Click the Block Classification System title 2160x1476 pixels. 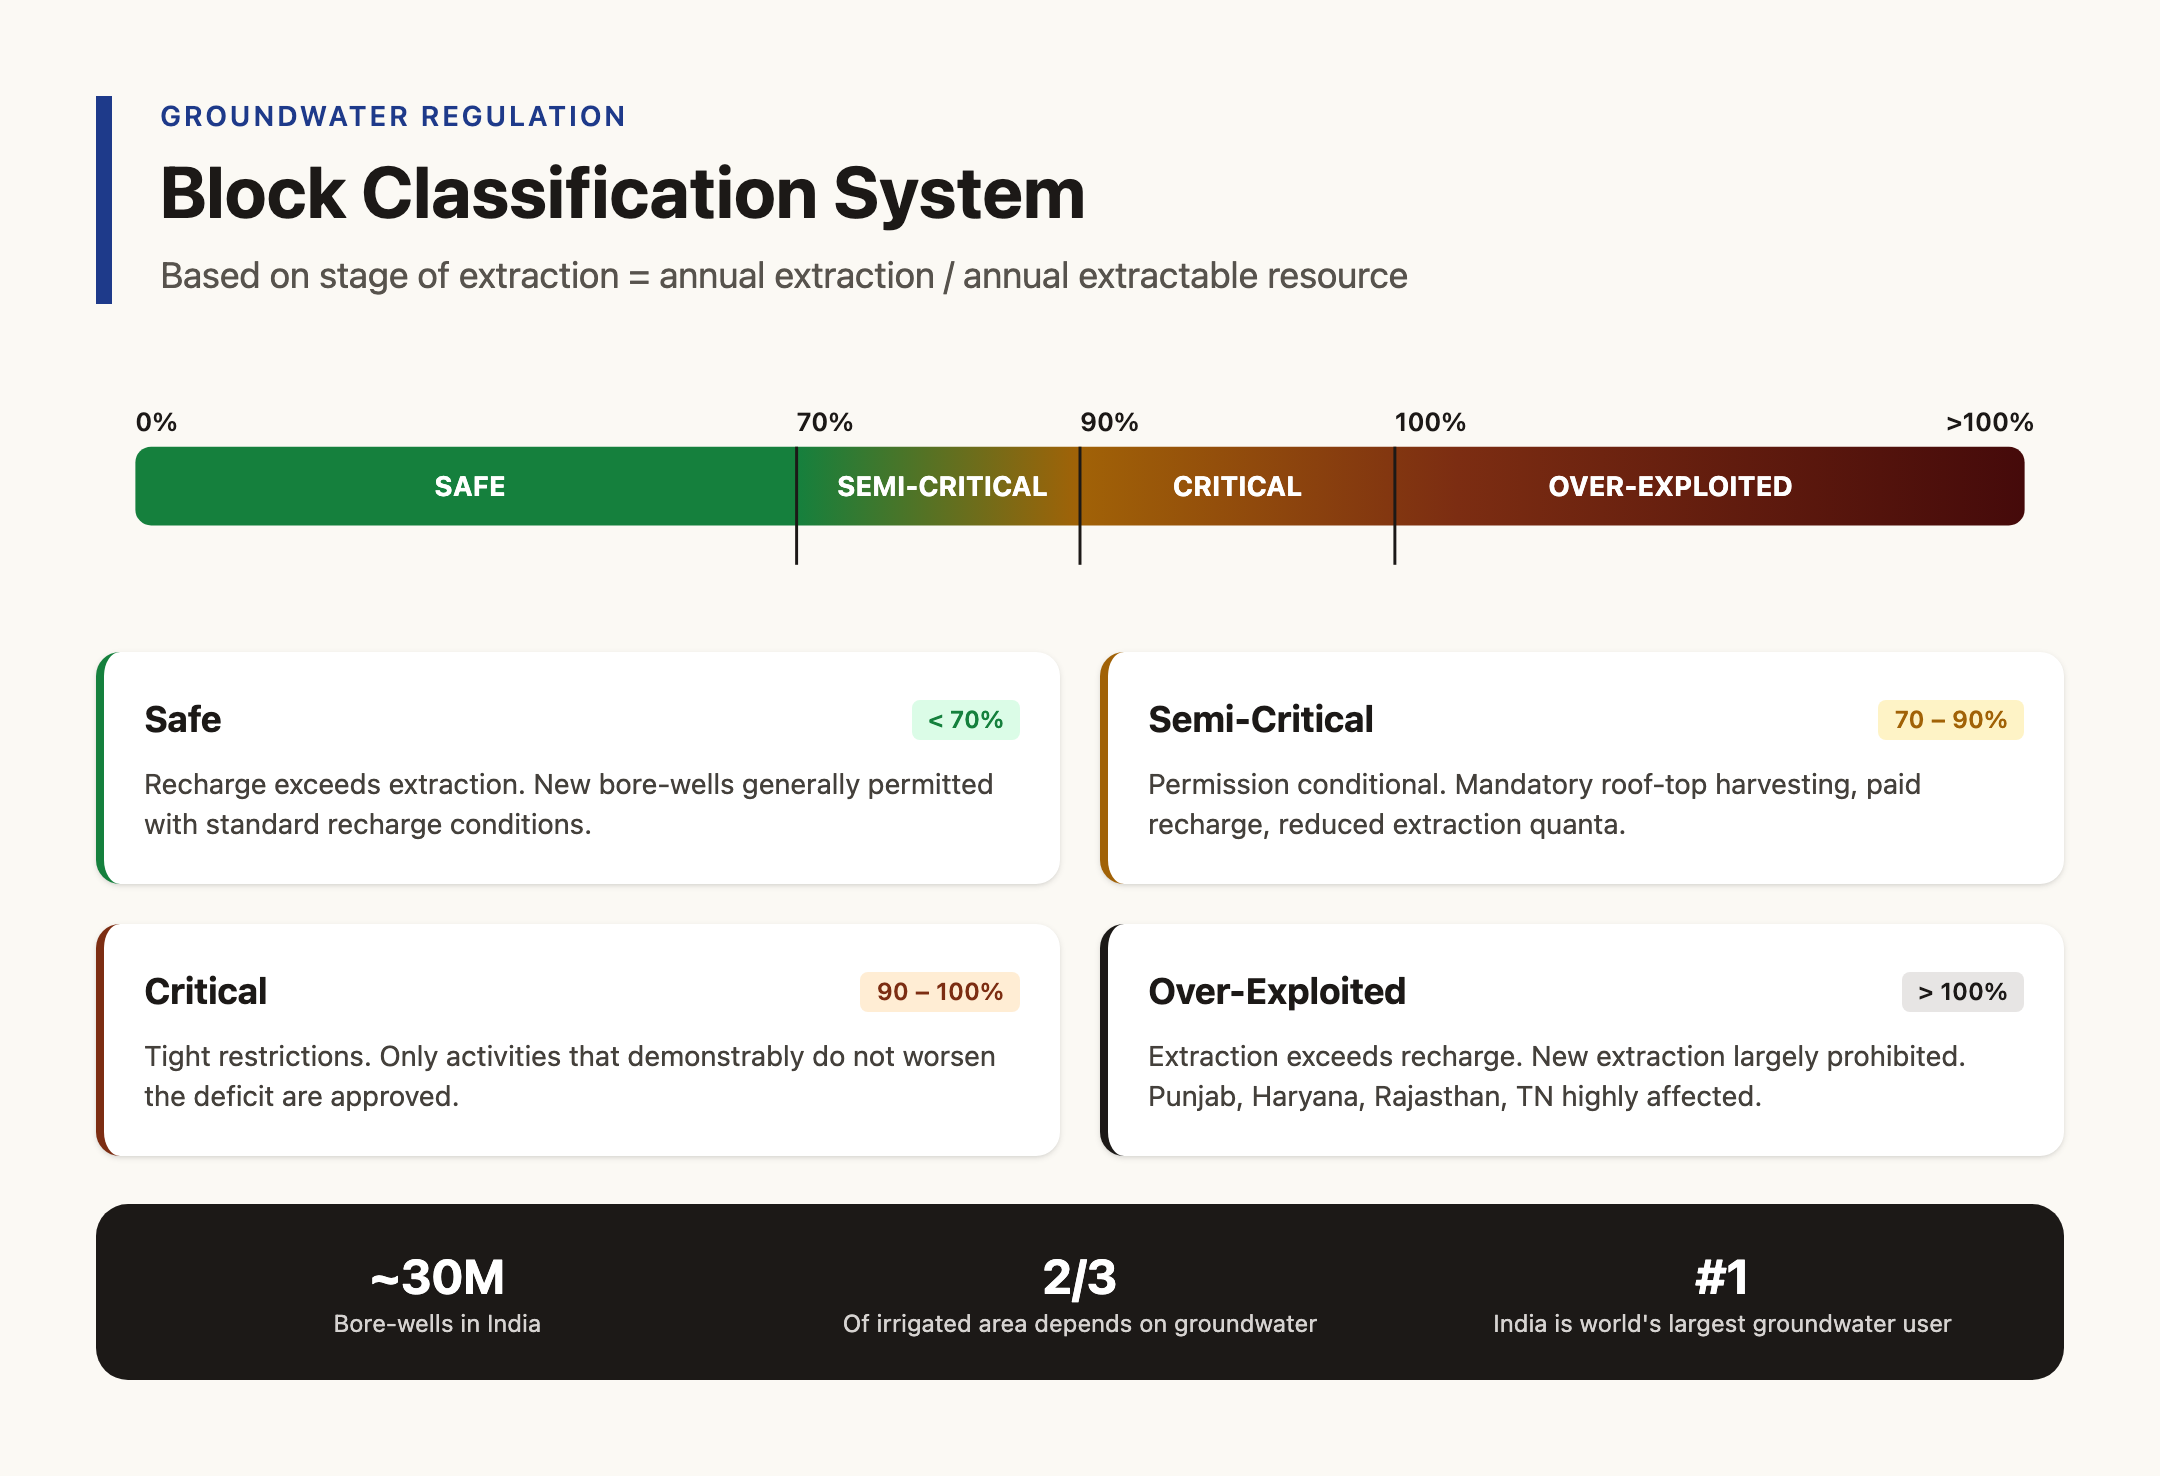tap(622, 193)
